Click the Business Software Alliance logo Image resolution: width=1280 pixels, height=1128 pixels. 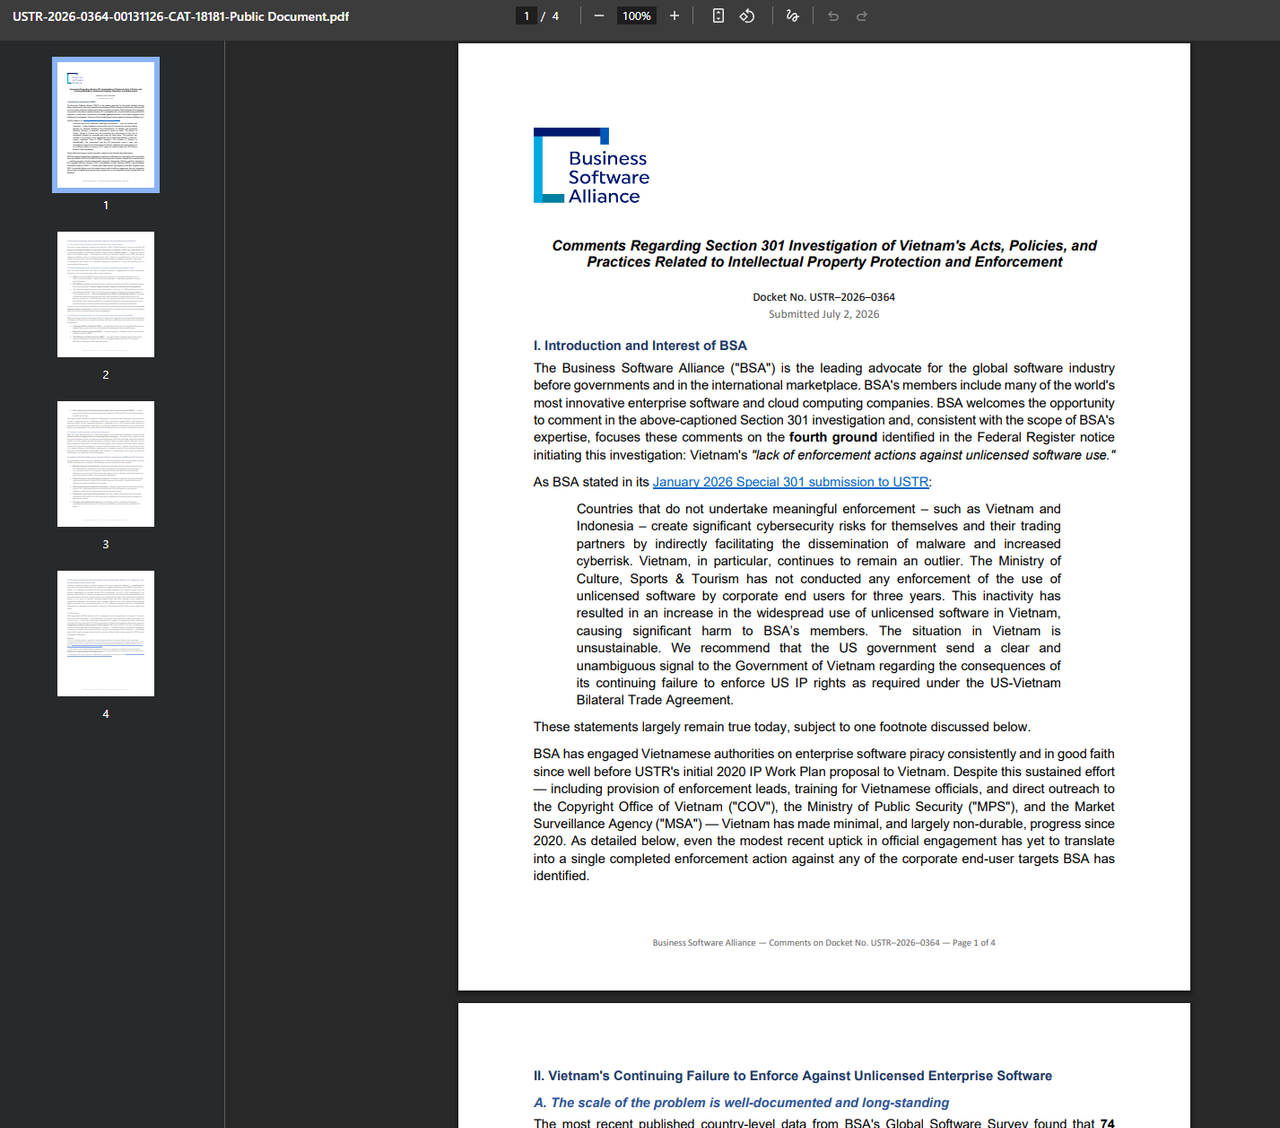[592, 166]
